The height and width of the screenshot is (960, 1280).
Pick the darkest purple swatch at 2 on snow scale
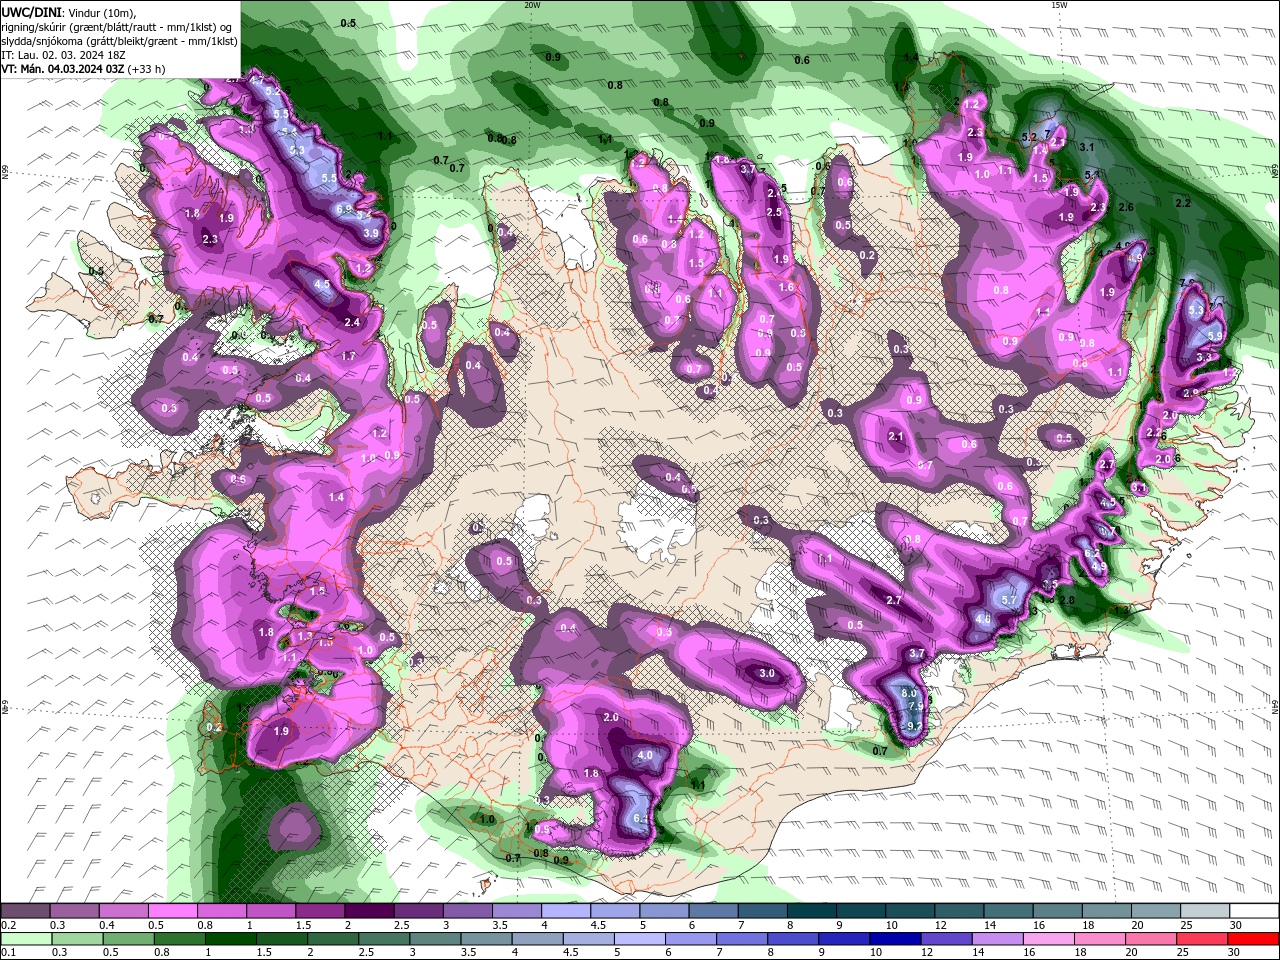(x=370, y=911)
